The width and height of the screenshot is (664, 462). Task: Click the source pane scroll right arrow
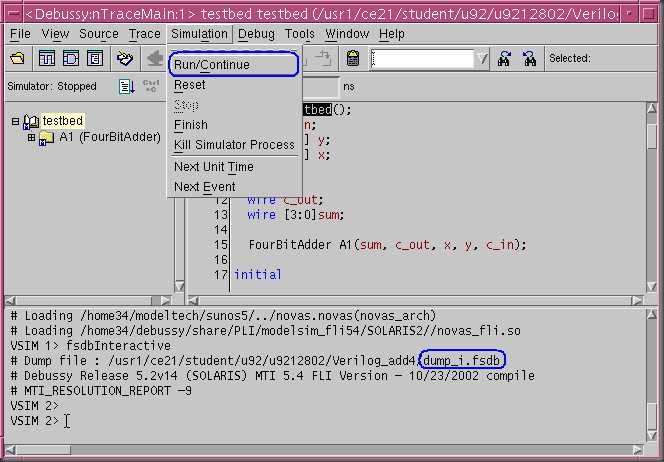tap(637, 300)
